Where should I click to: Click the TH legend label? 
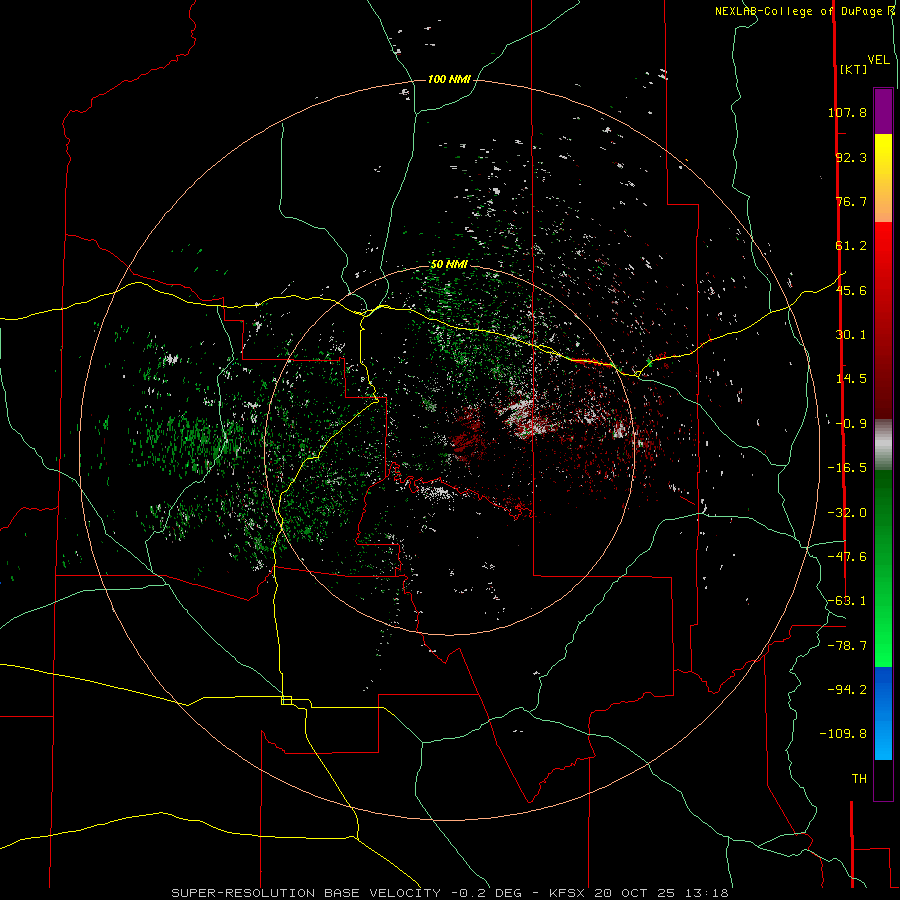pos(859,779)
